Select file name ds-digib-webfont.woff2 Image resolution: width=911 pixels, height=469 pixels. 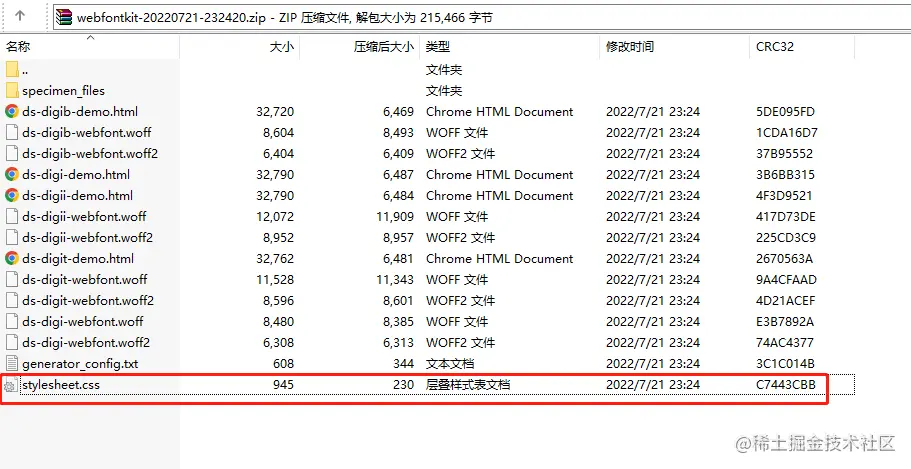90,153
